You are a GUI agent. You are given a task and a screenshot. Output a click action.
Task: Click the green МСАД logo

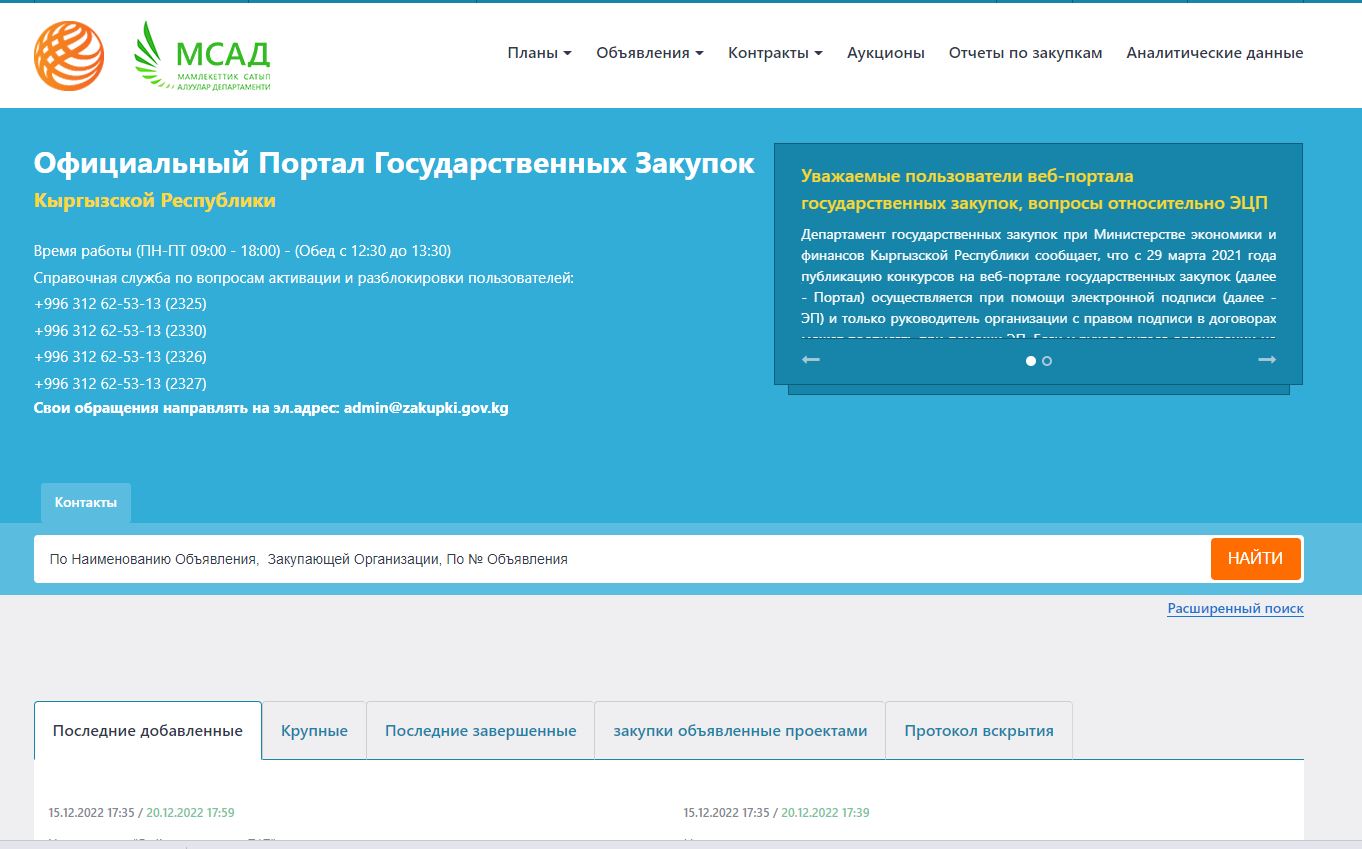(x=203, y=56)
